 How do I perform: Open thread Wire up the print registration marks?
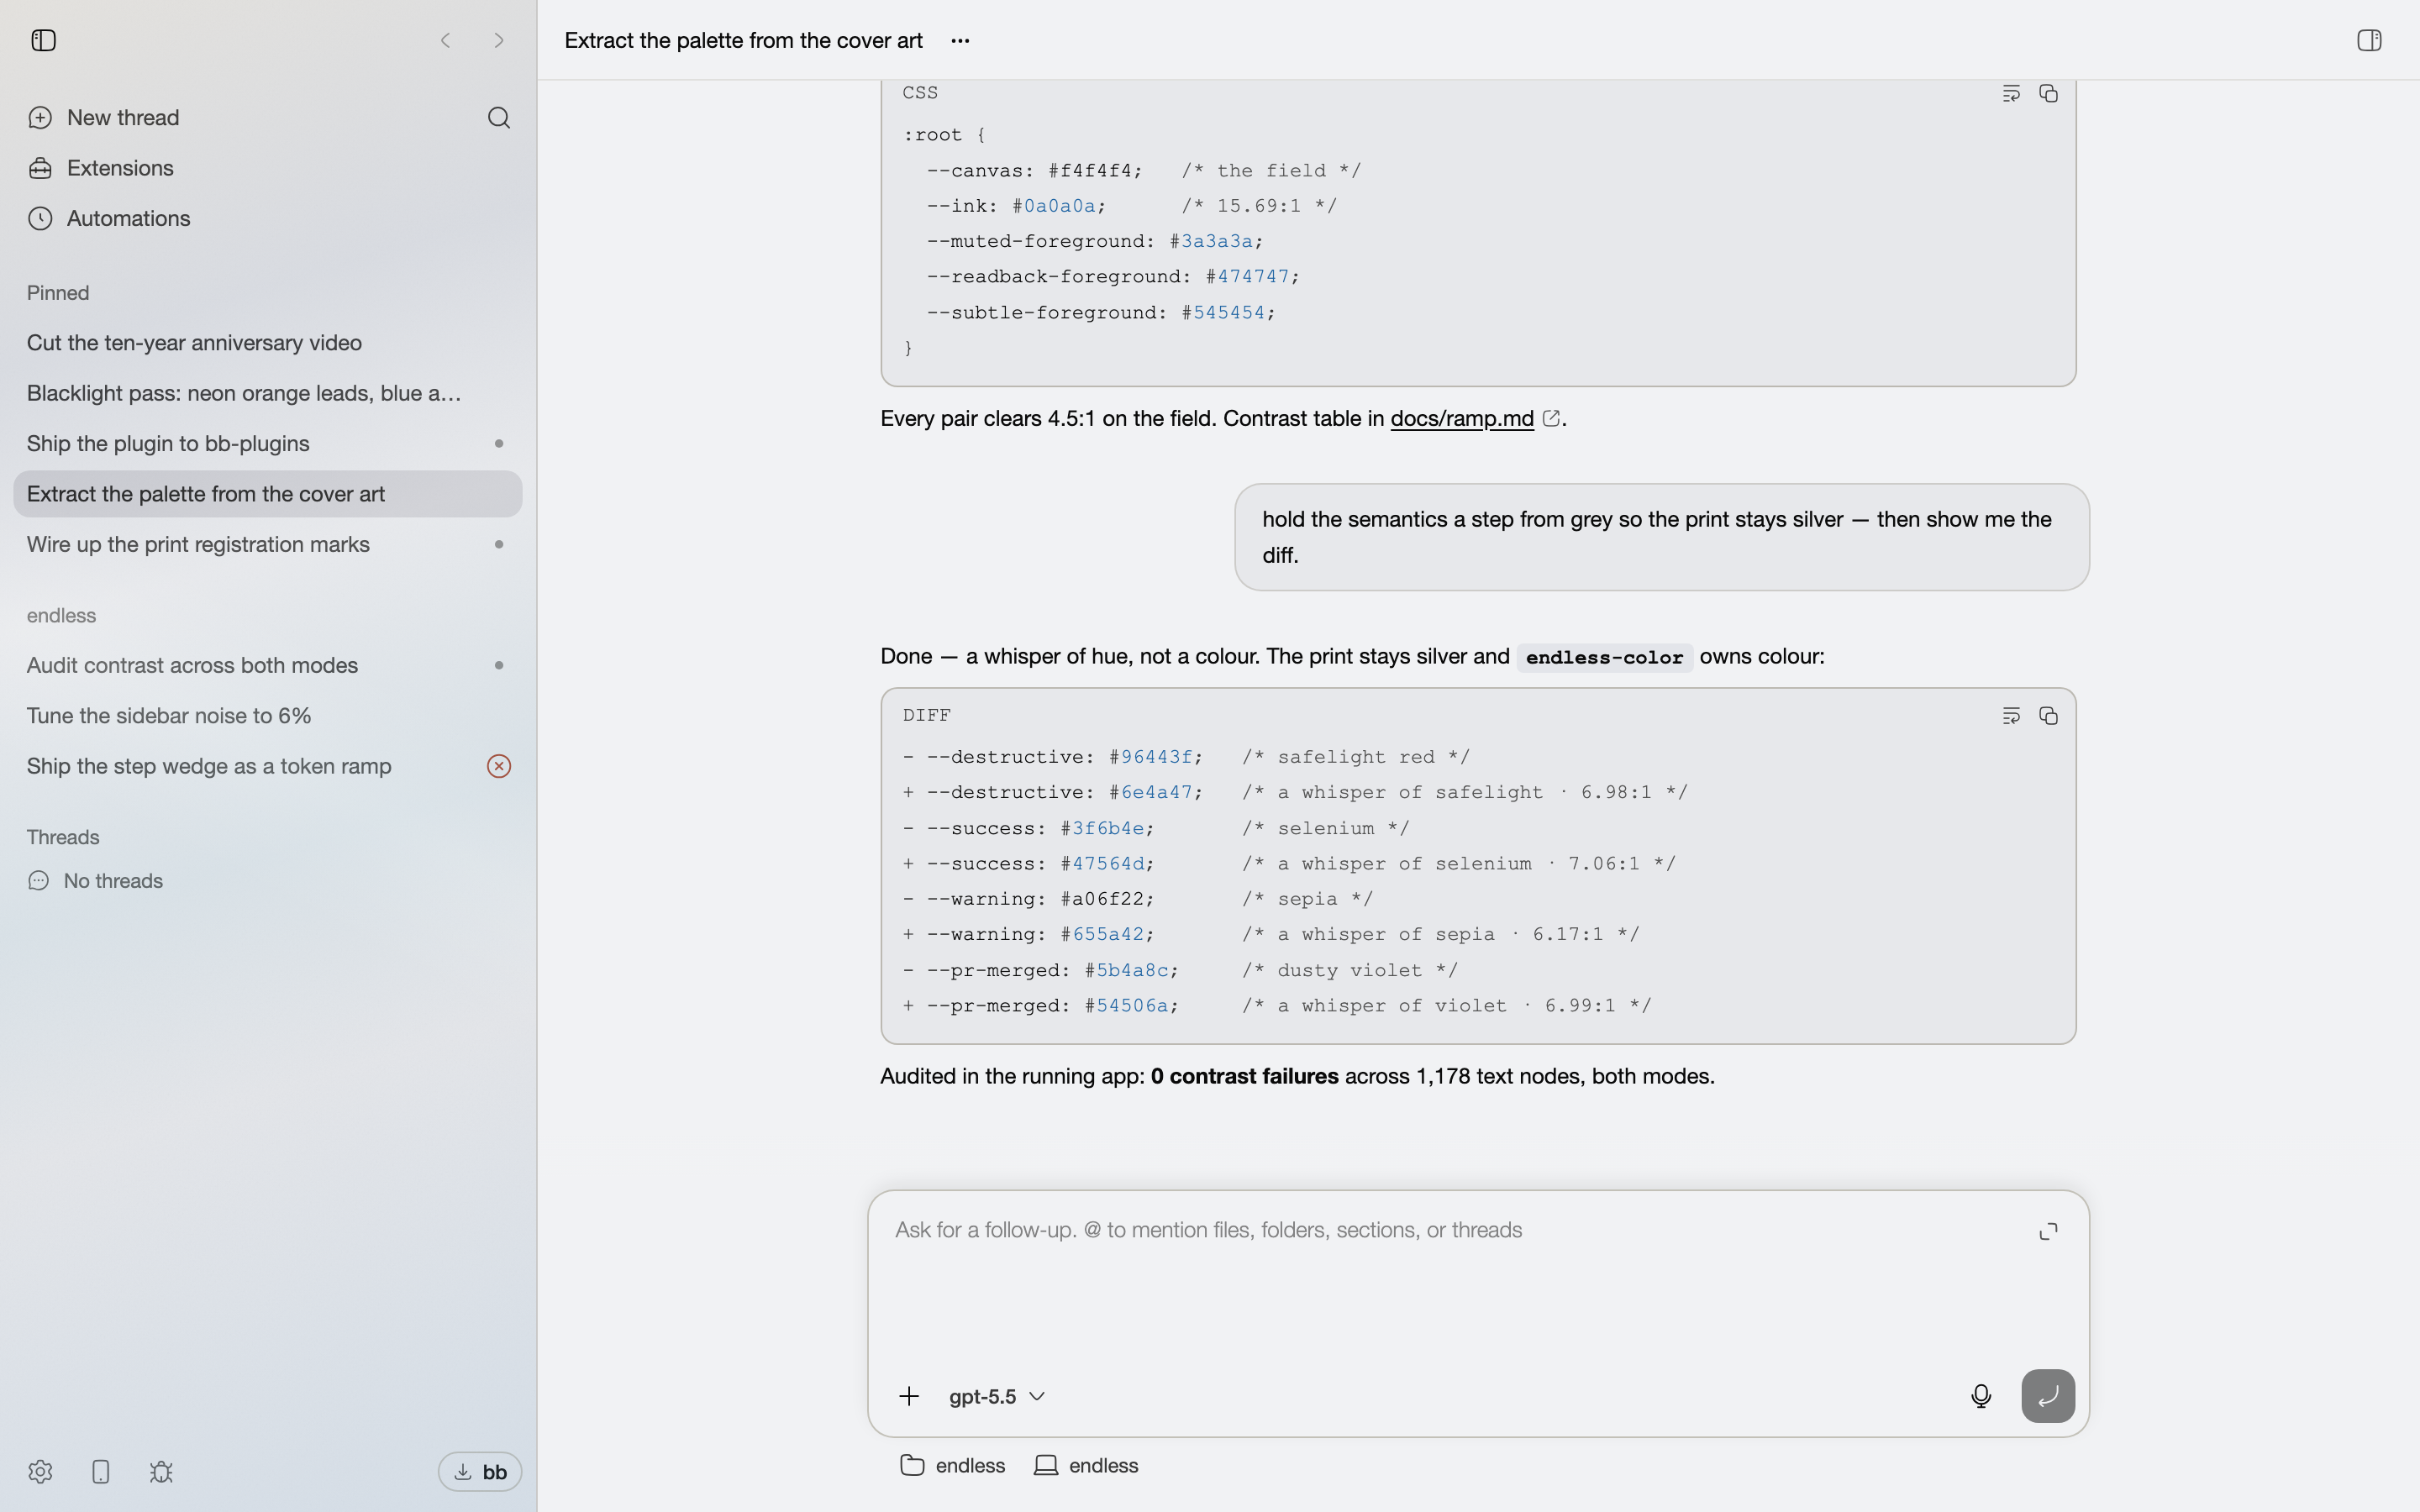(268, 544)
